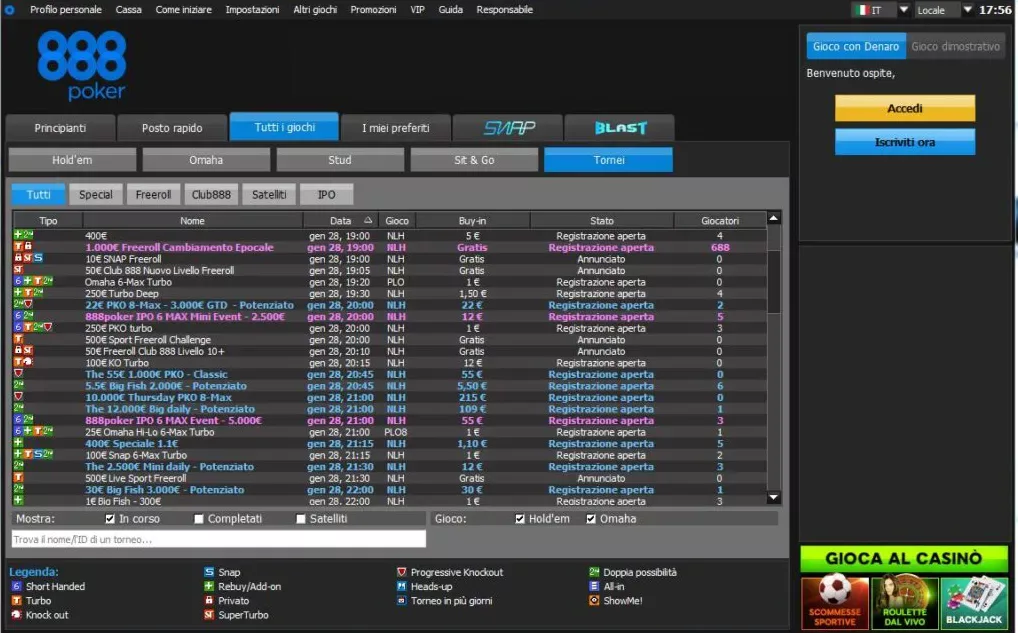Toggle the Hold'em game checkbox

[519, 519]
